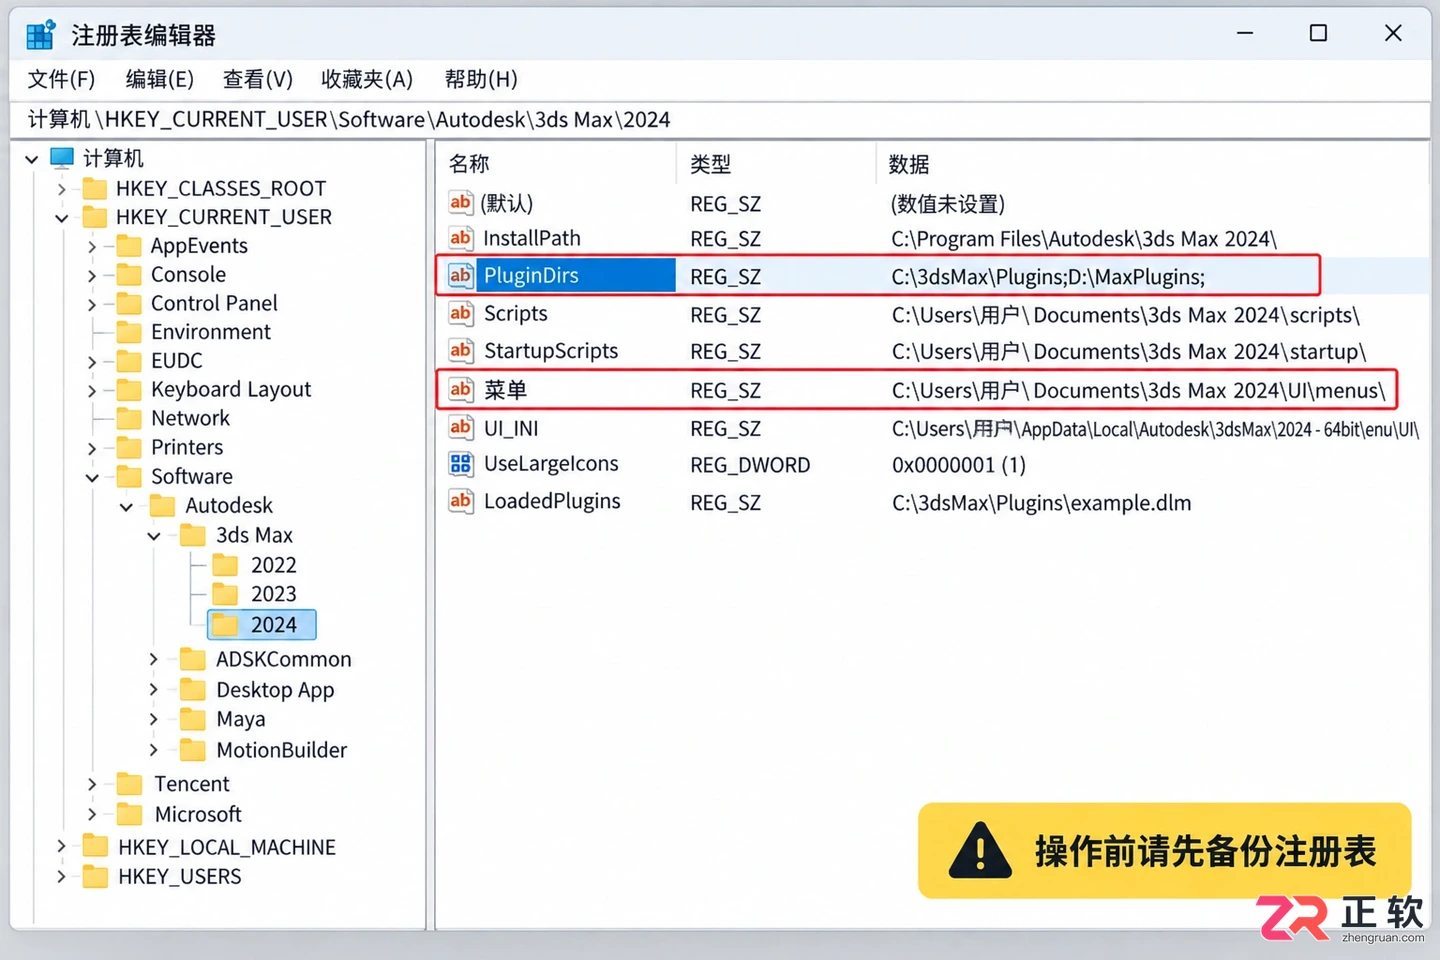Click the DWORD icon beside UseLargeIcons
The image size is (1440, 960).
460,464
